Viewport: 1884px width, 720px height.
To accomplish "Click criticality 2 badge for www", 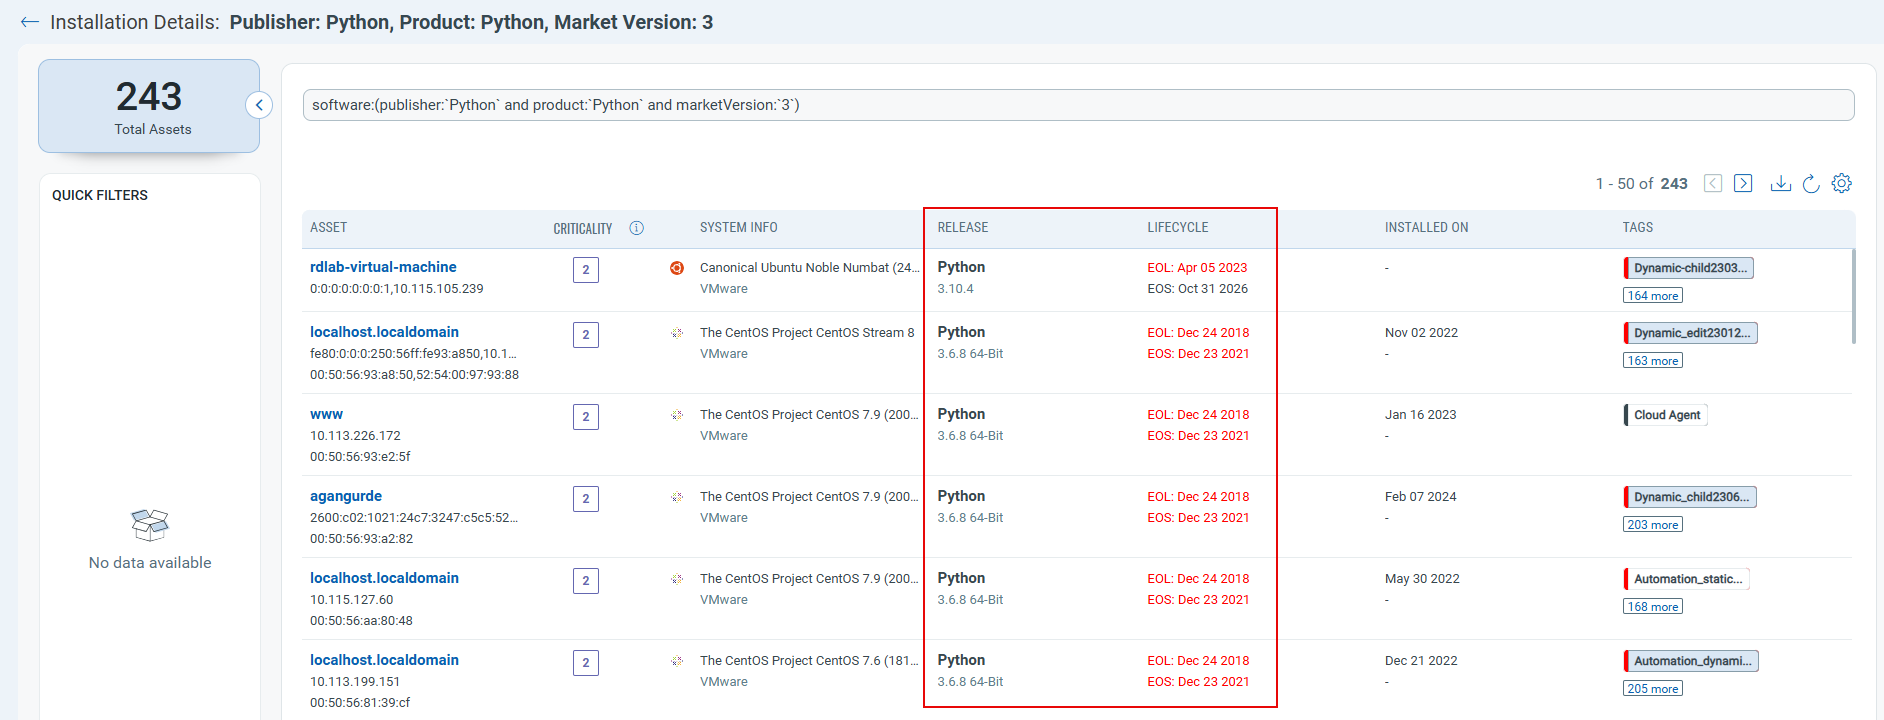I will pyautogui.click(x=586, y=417).
